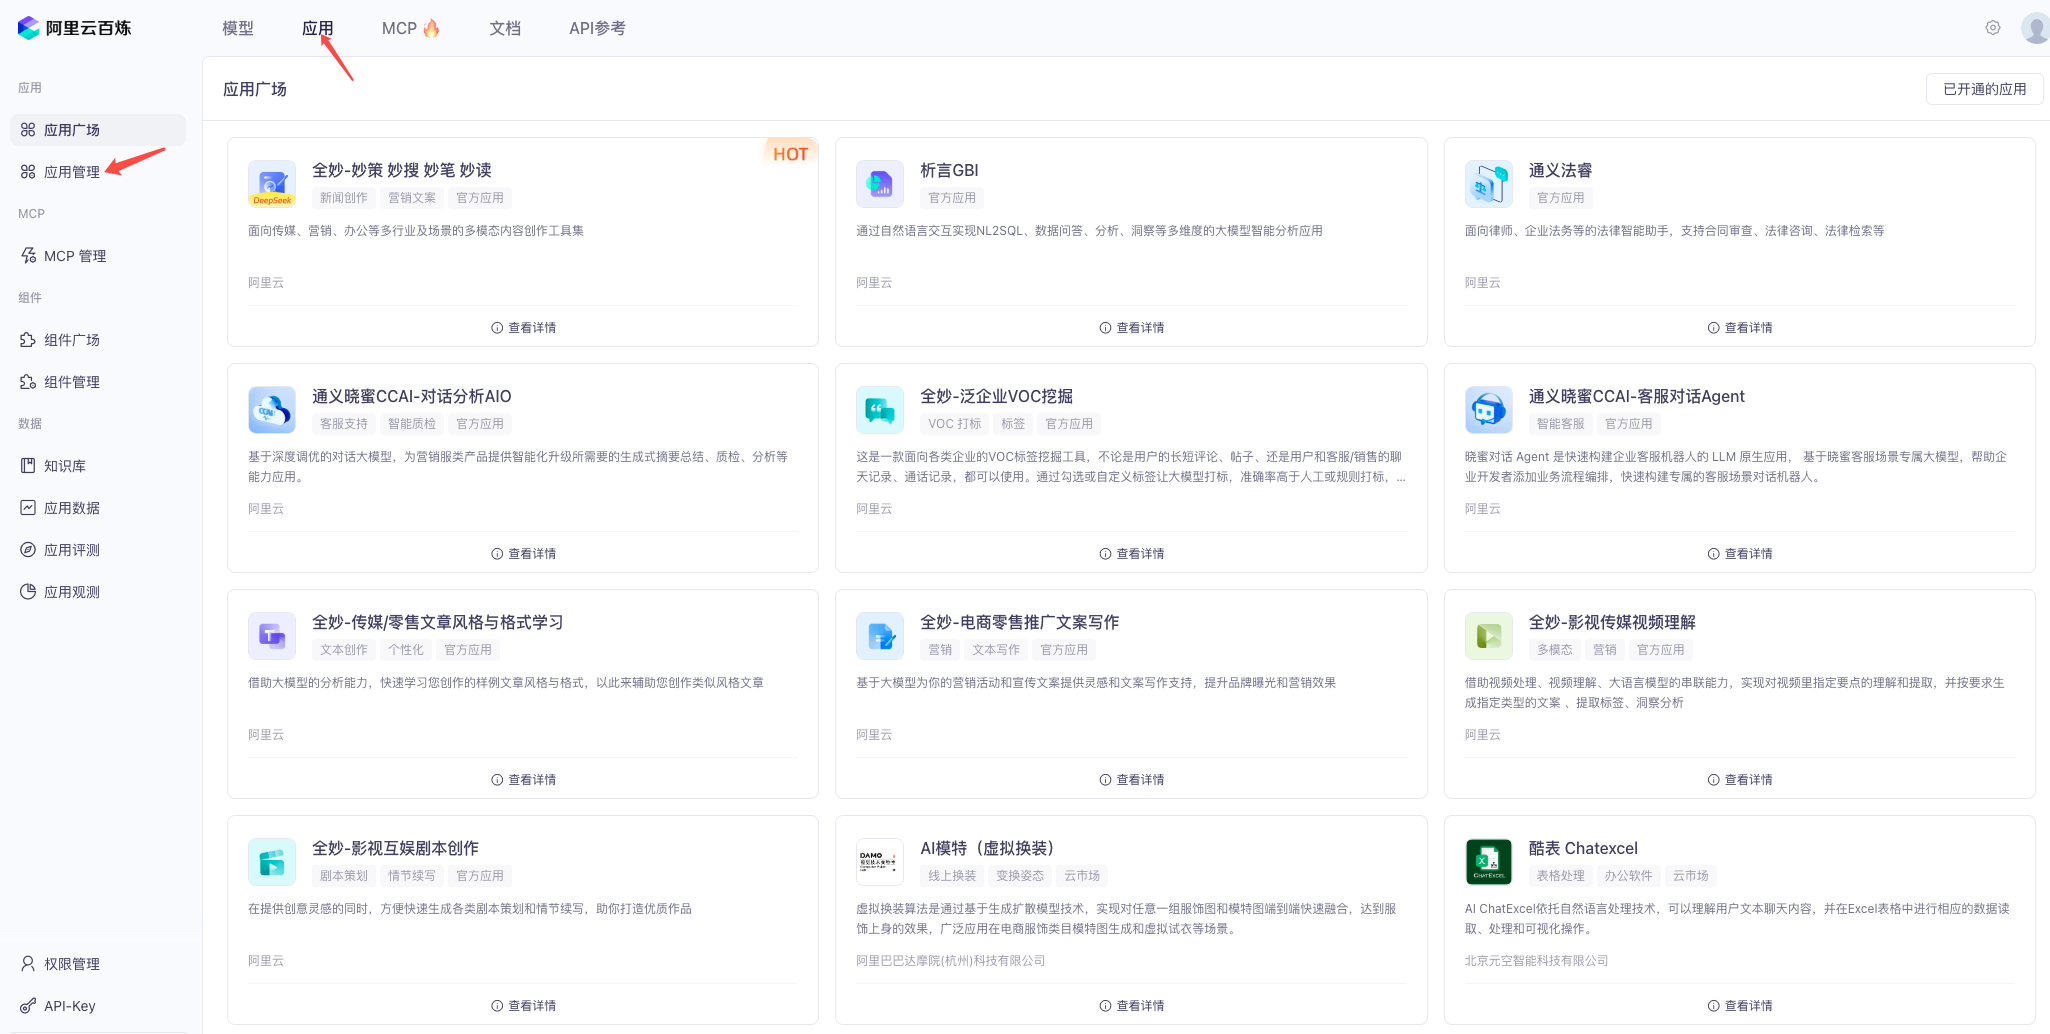This screenshot has width=2050, height=1034.
Task: Click the 通义晓蜜CCAI-客服对话Agent app icon
Action: (1489, 410)
